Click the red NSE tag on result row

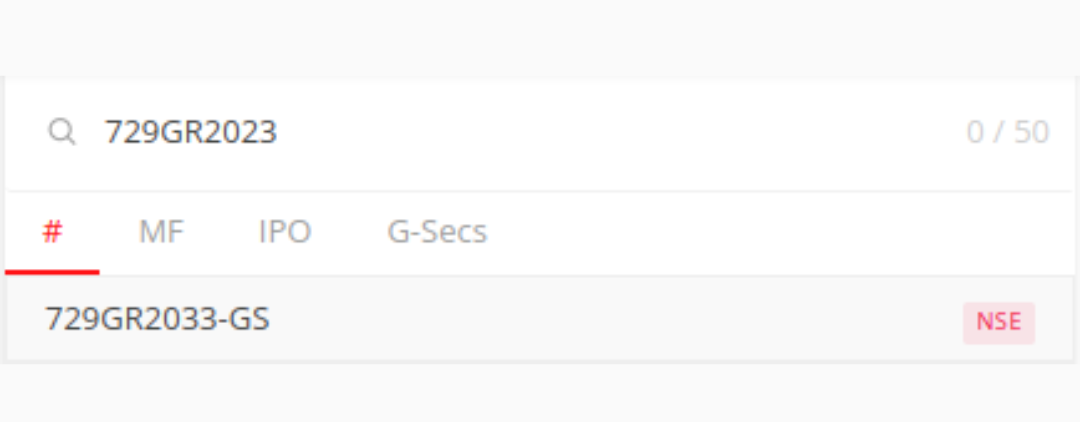pyautogui.click(x=999, y=322)
